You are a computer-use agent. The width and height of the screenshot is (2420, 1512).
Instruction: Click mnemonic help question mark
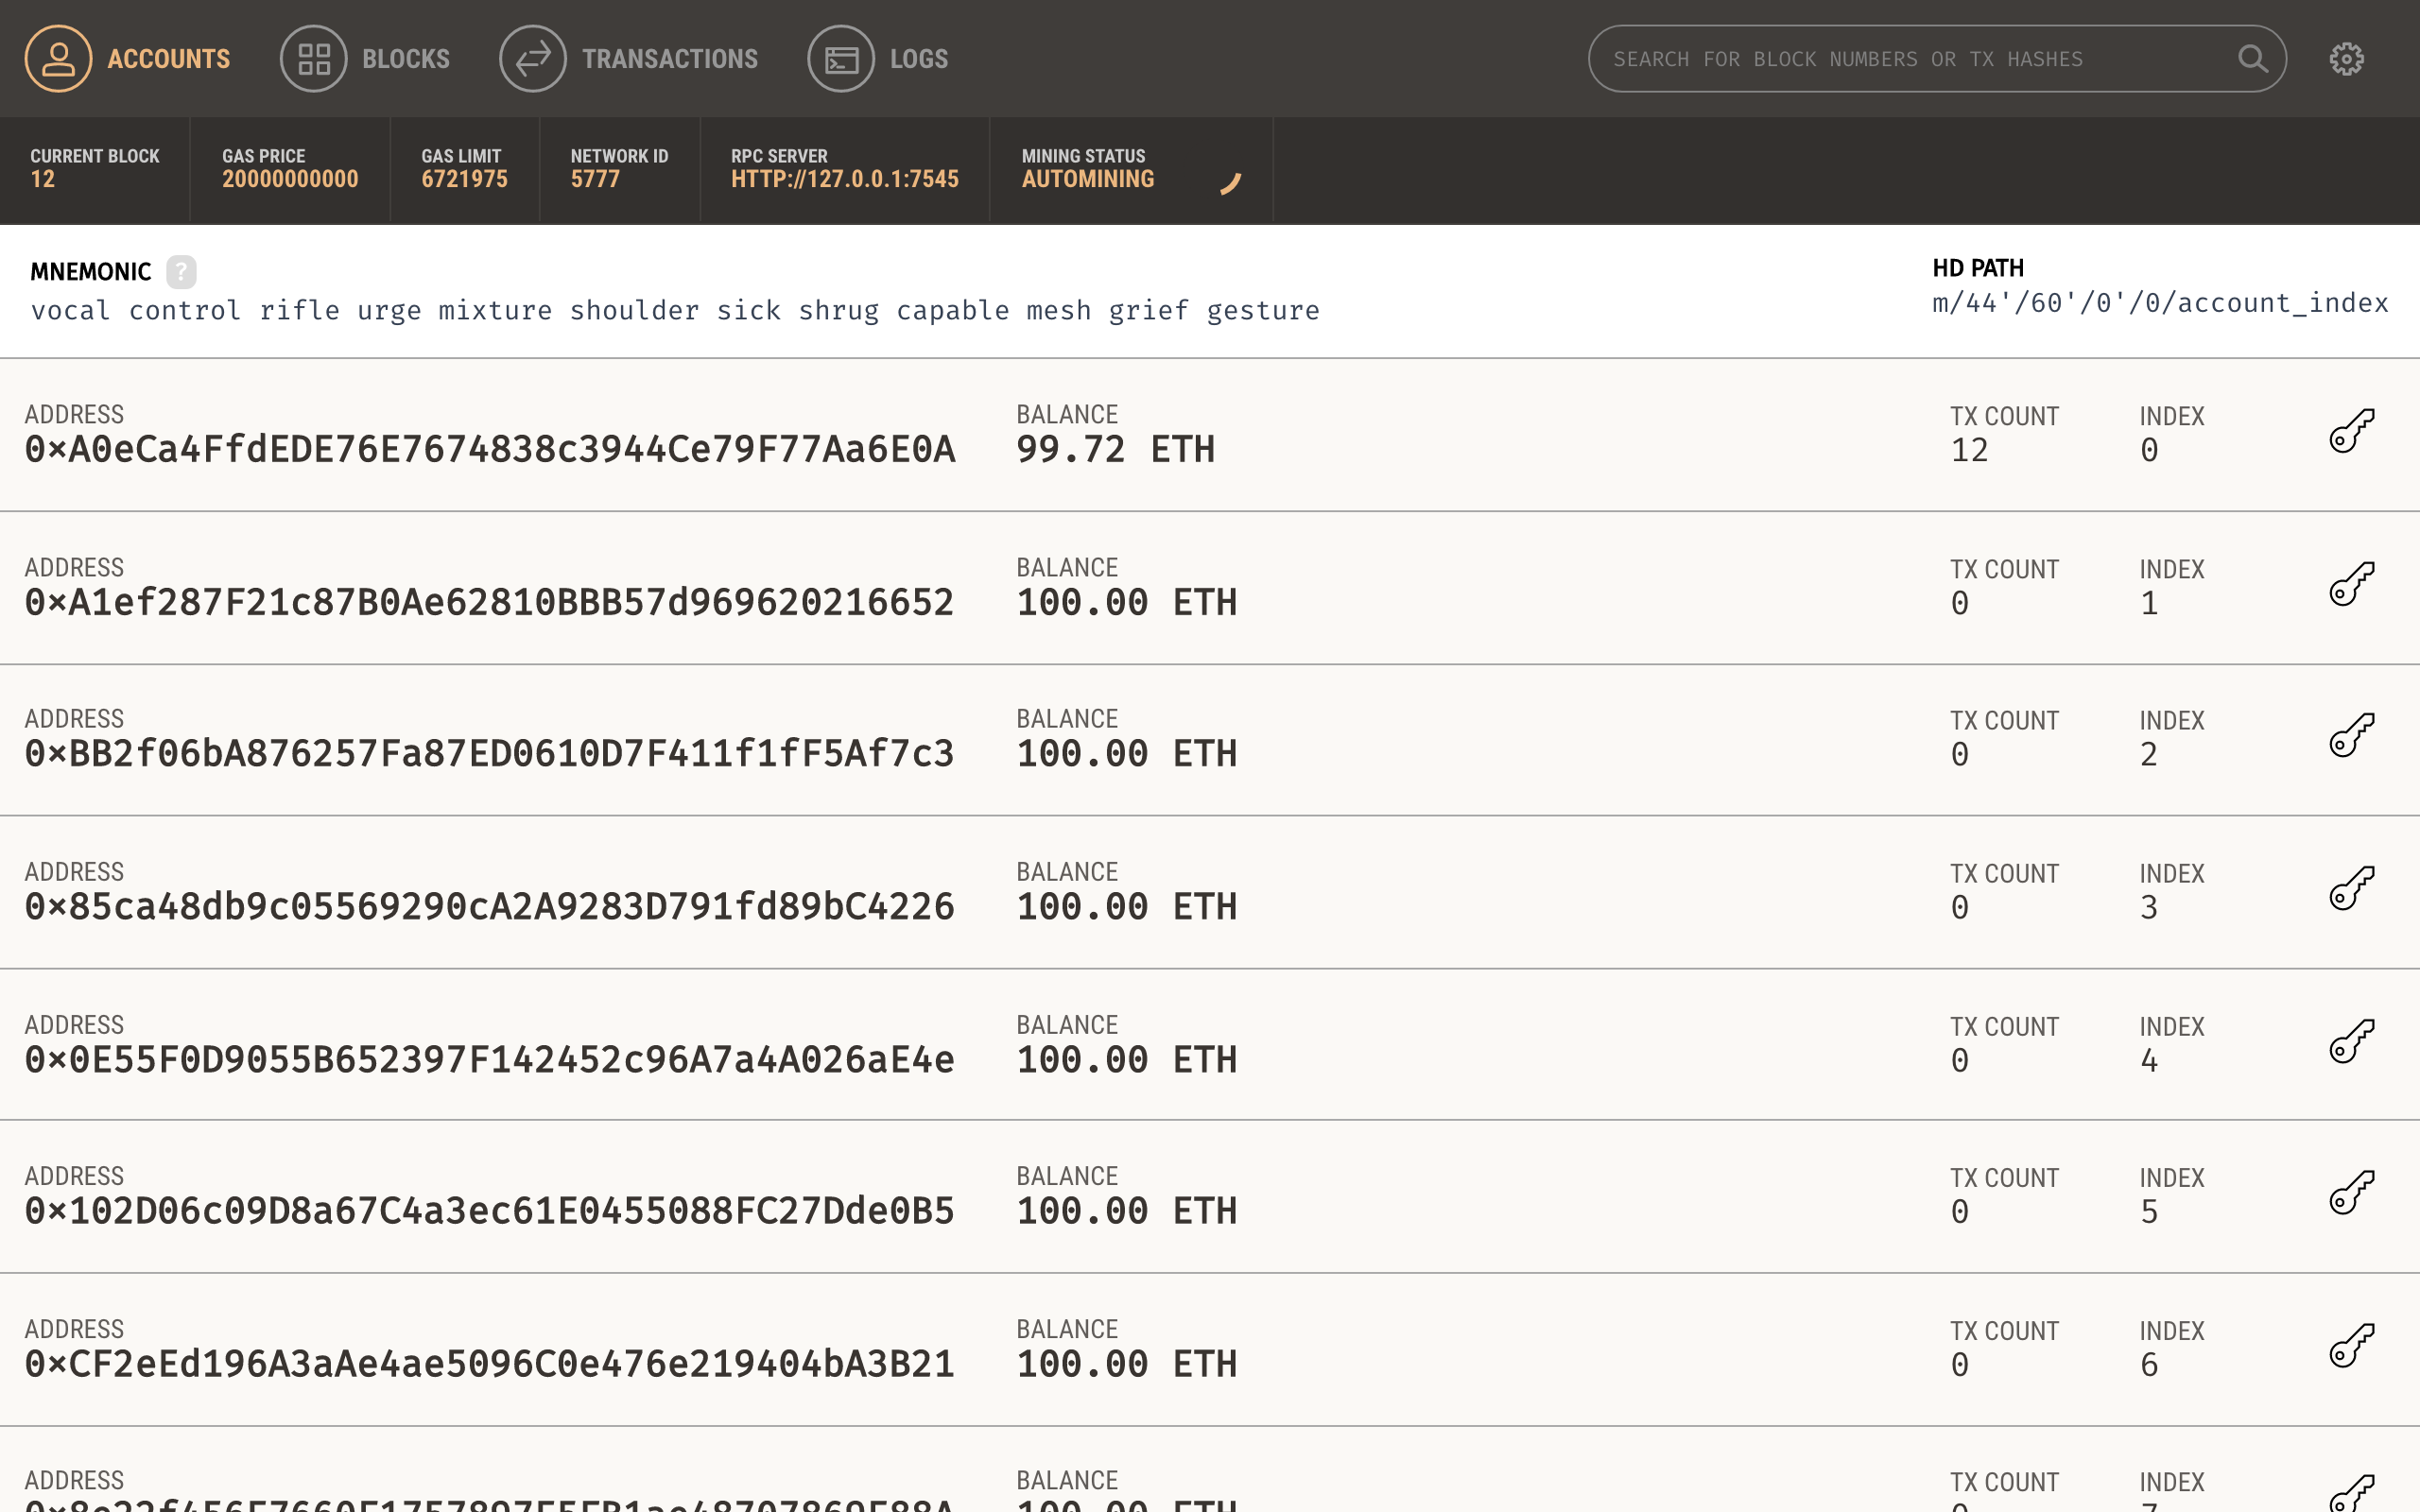coord(181,271)
